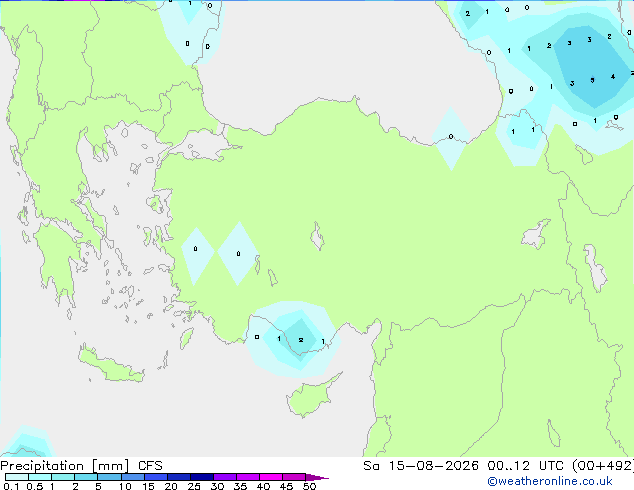
Task: Click legend label '50'
Action: coord(310,486)
